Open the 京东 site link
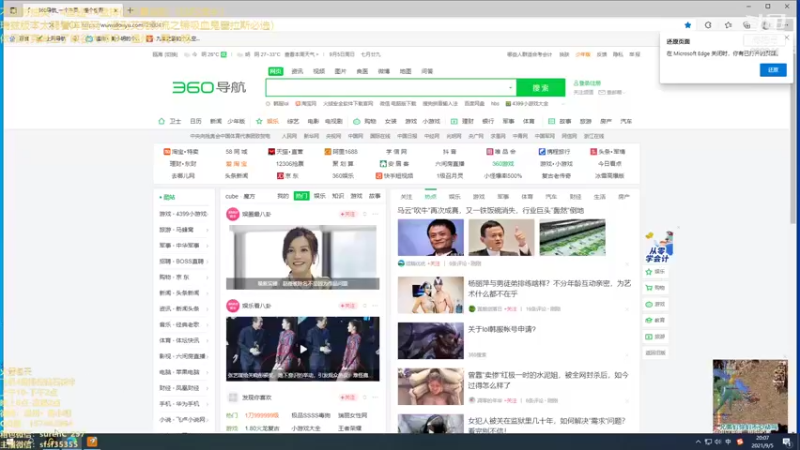This screenshot has height=450, width=800. pos(288,176)
